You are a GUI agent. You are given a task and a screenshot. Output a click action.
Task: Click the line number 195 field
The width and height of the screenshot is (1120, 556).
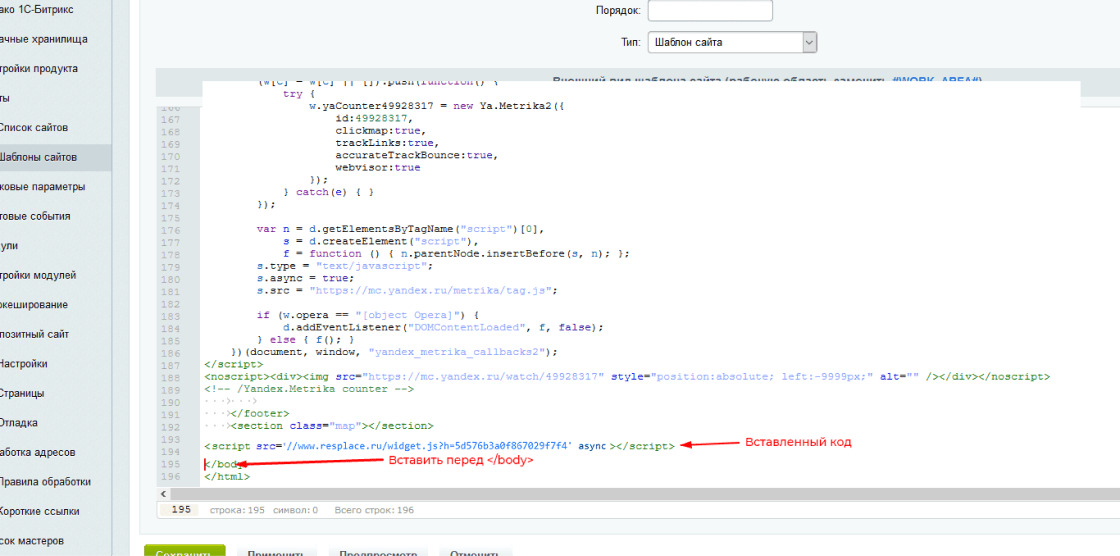pos(181,510)
